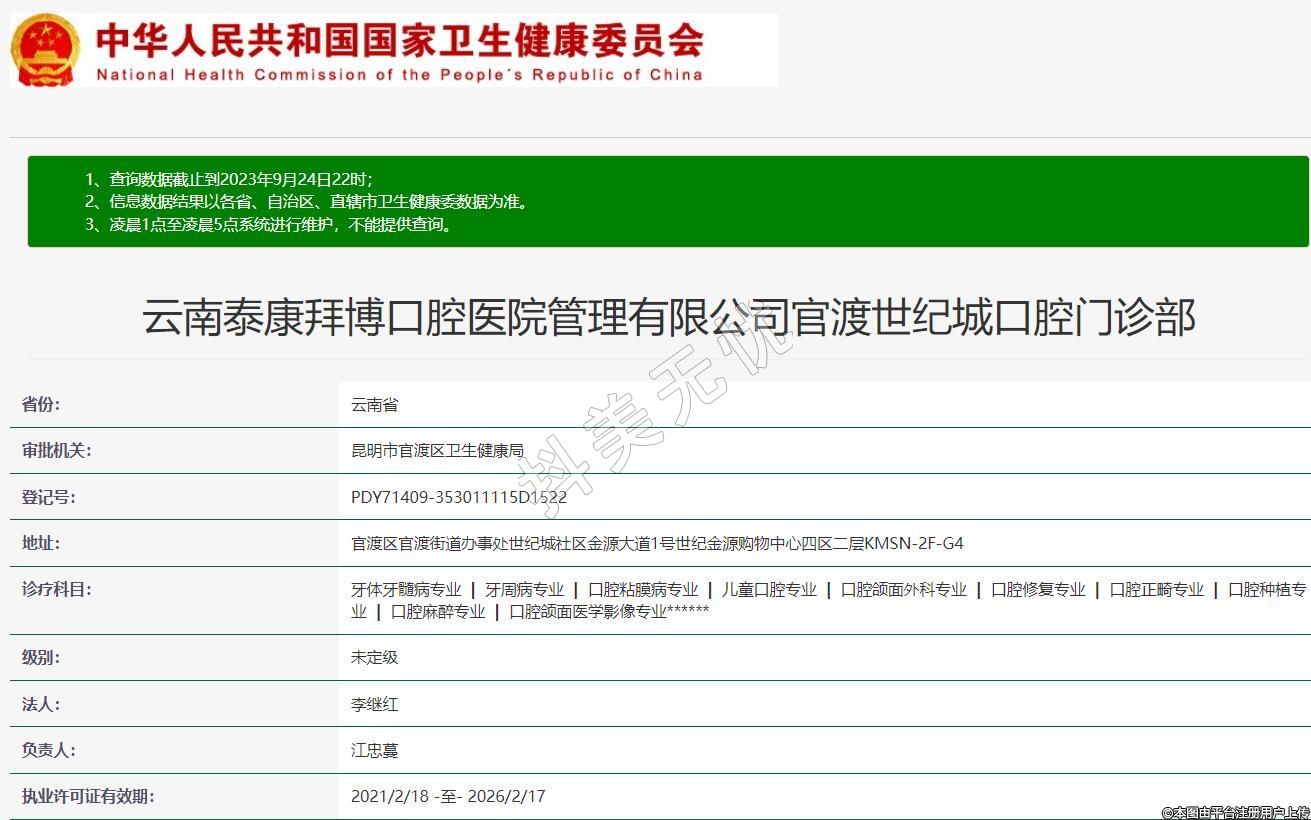Click the clinic name heading 云南泰康拜博口腔
This screenshot has width=1311, height=820.
tap(668, 318)
